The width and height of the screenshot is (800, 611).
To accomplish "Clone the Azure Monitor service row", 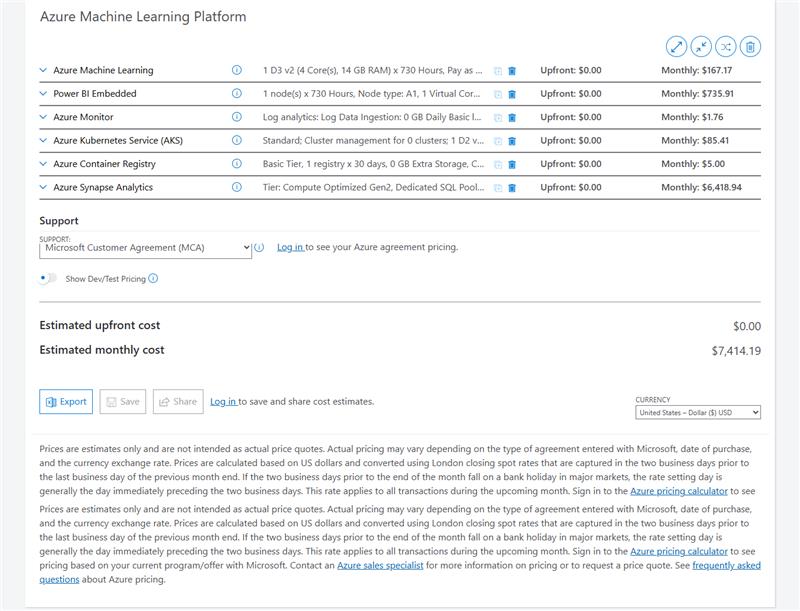I will click(498, 118).
